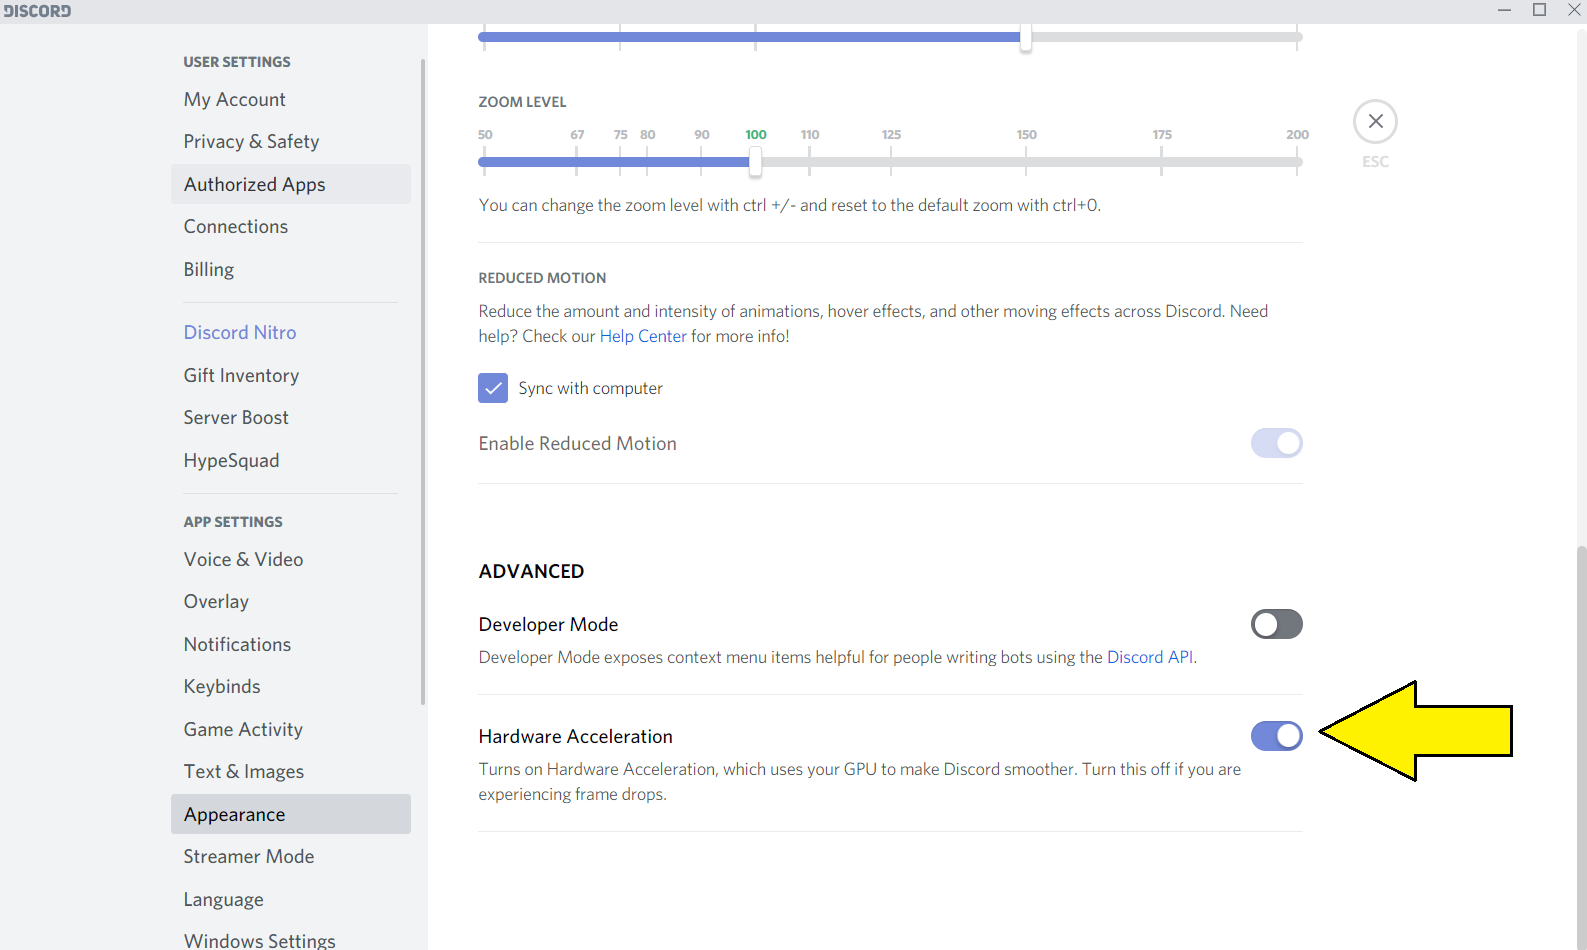Open the Server Boost page

pos(291,417)
